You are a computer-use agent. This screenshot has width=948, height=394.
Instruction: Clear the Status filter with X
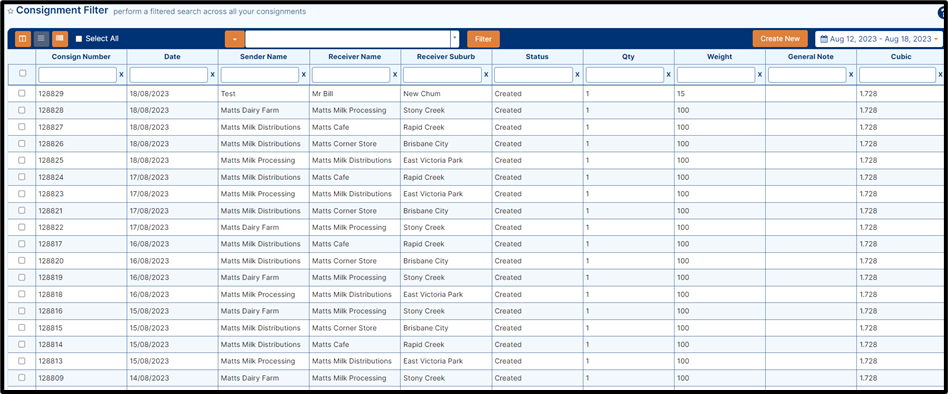577,75
